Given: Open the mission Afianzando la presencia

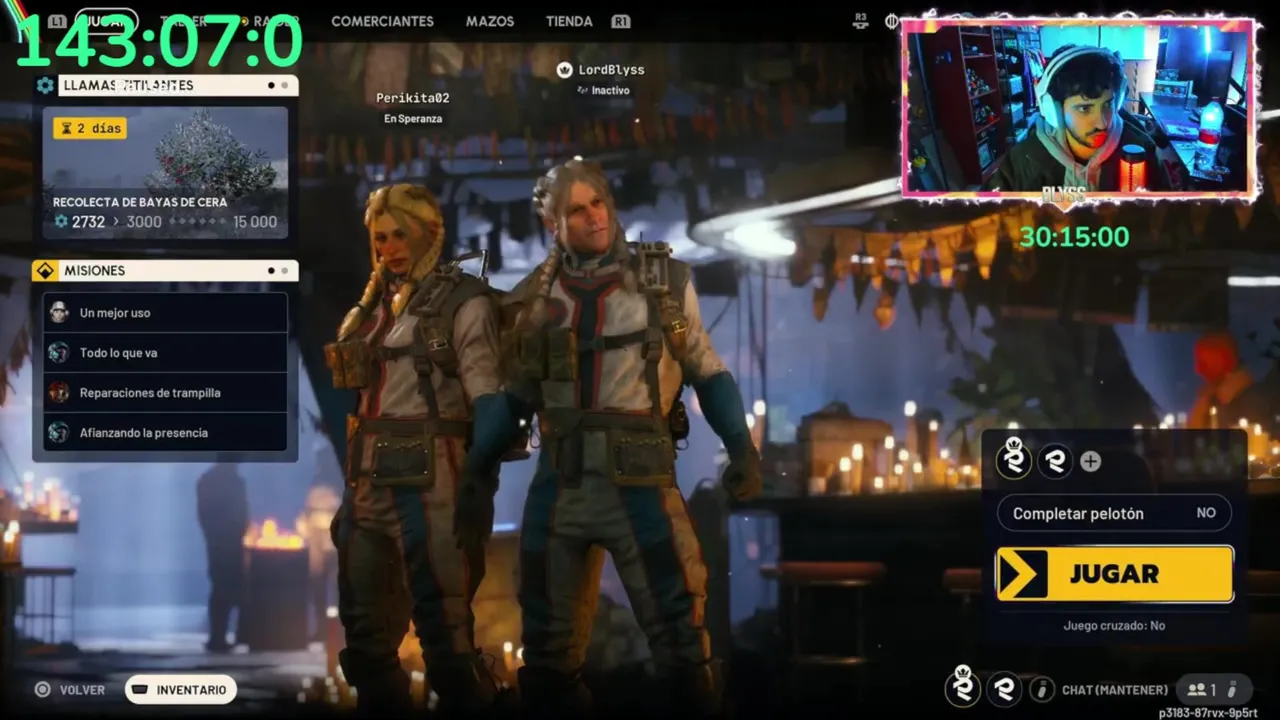Looking at the screenshot, I should (x=165, y=432).
